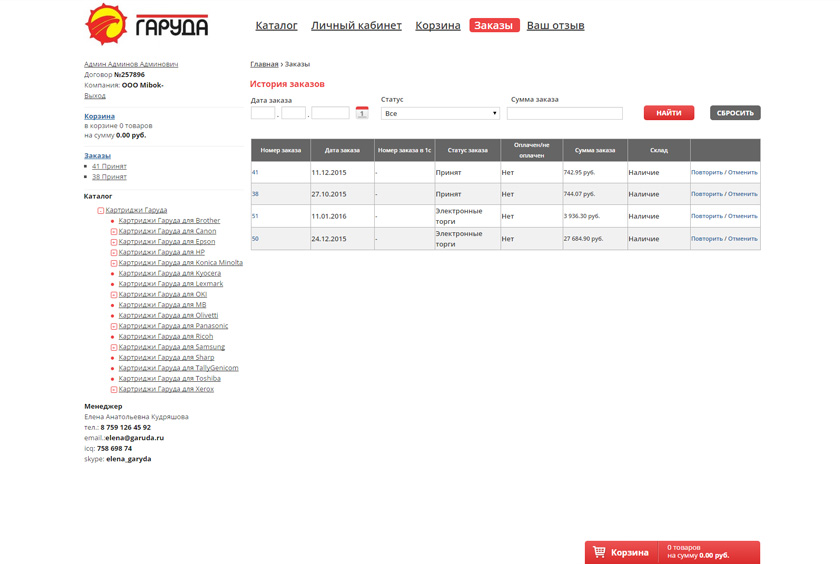
Task: Click Повторить for order 51
Action: (707, 216)
